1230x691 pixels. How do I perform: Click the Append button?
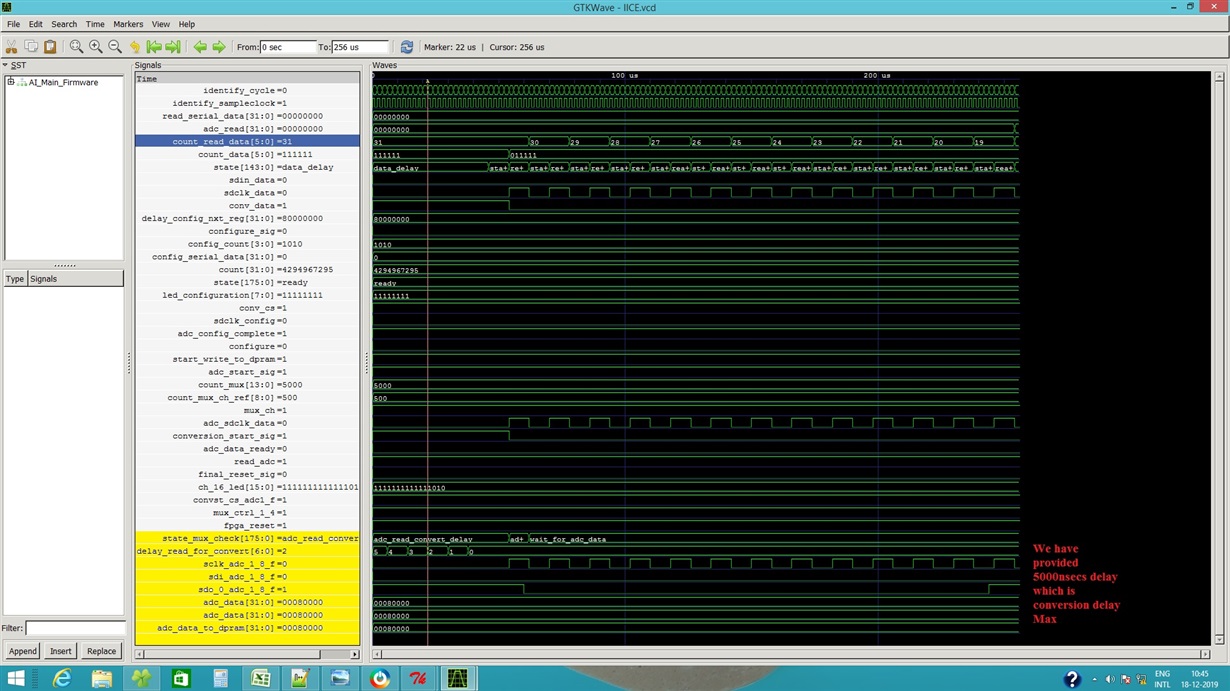(x=22, y=651)
